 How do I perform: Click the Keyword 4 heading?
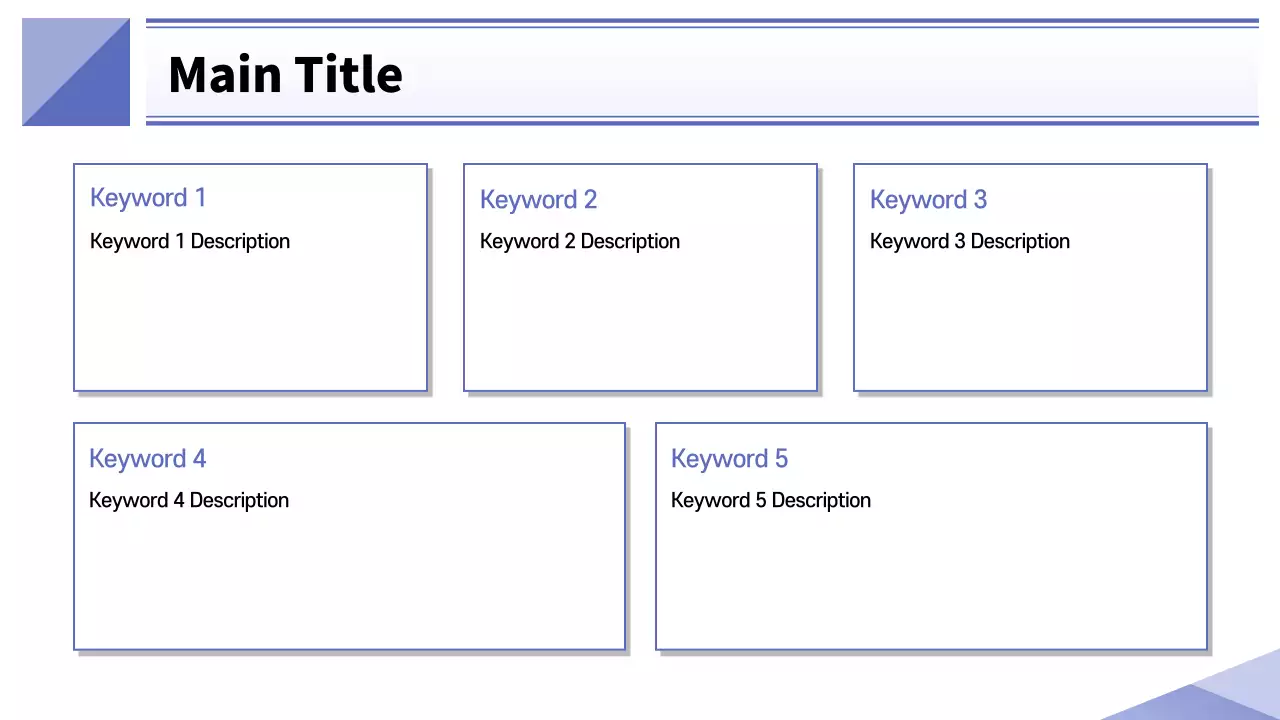point(147,459)
